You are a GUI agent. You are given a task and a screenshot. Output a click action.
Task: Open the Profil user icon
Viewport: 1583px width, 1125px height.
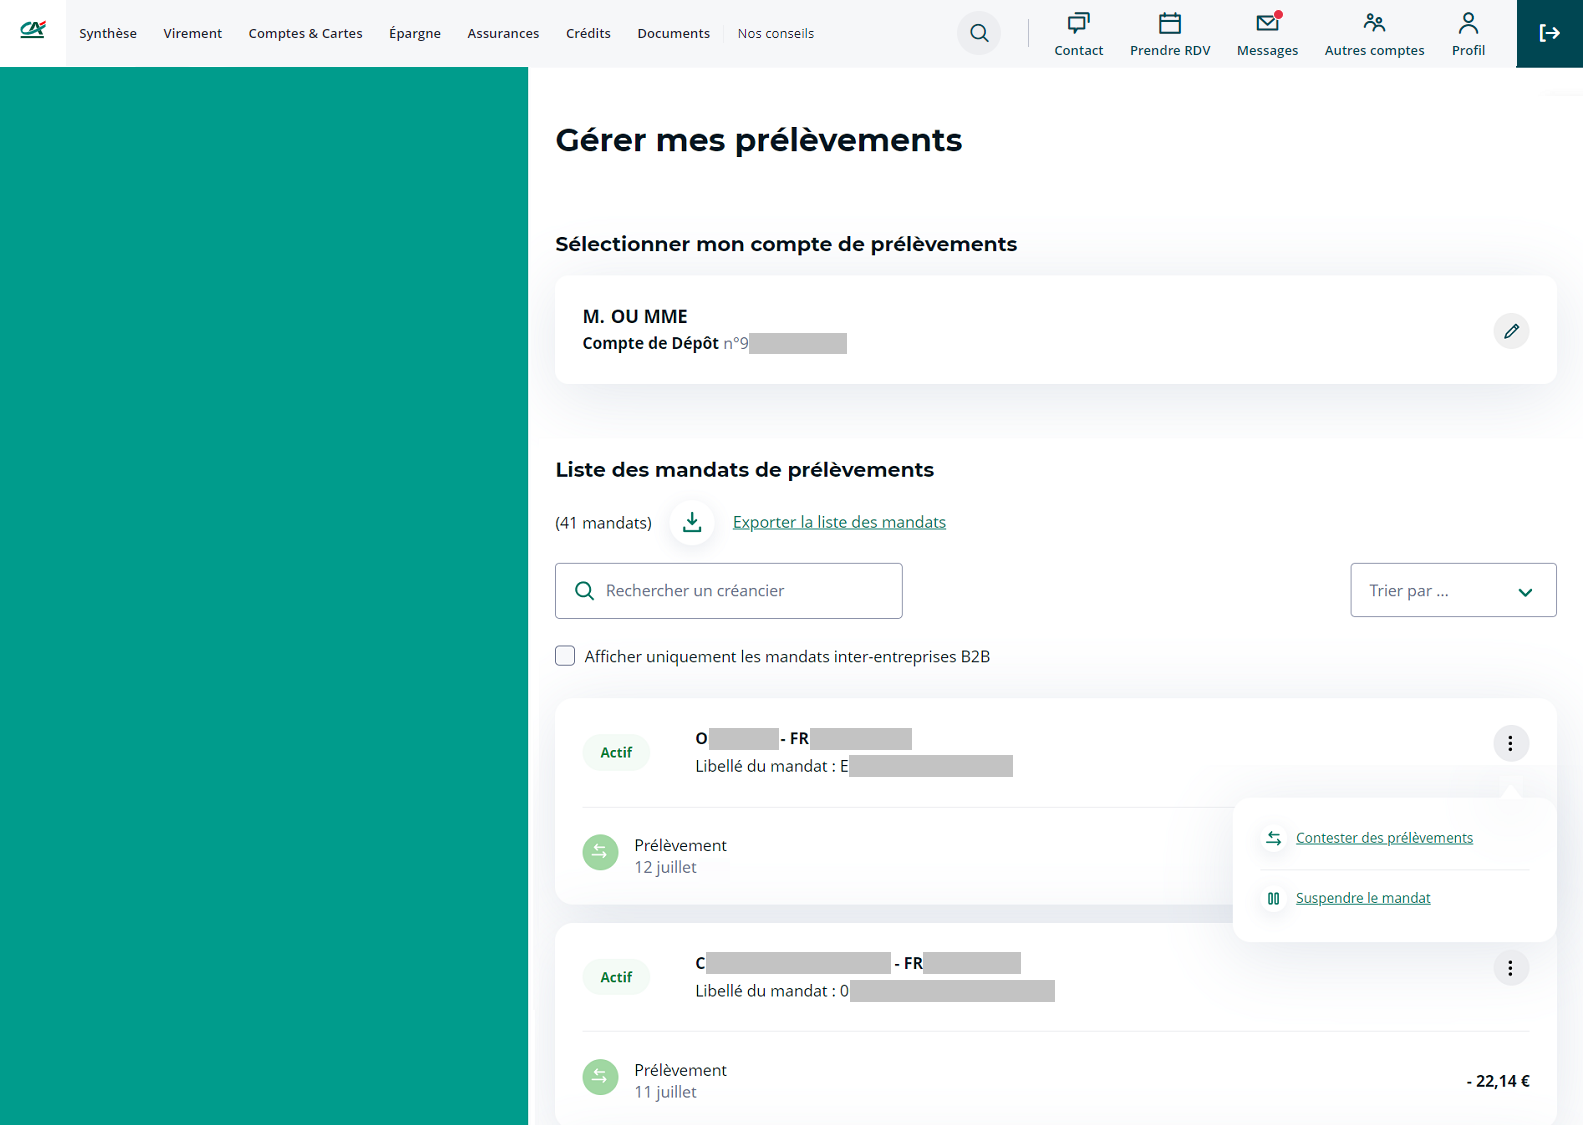tap(1468, 24)
